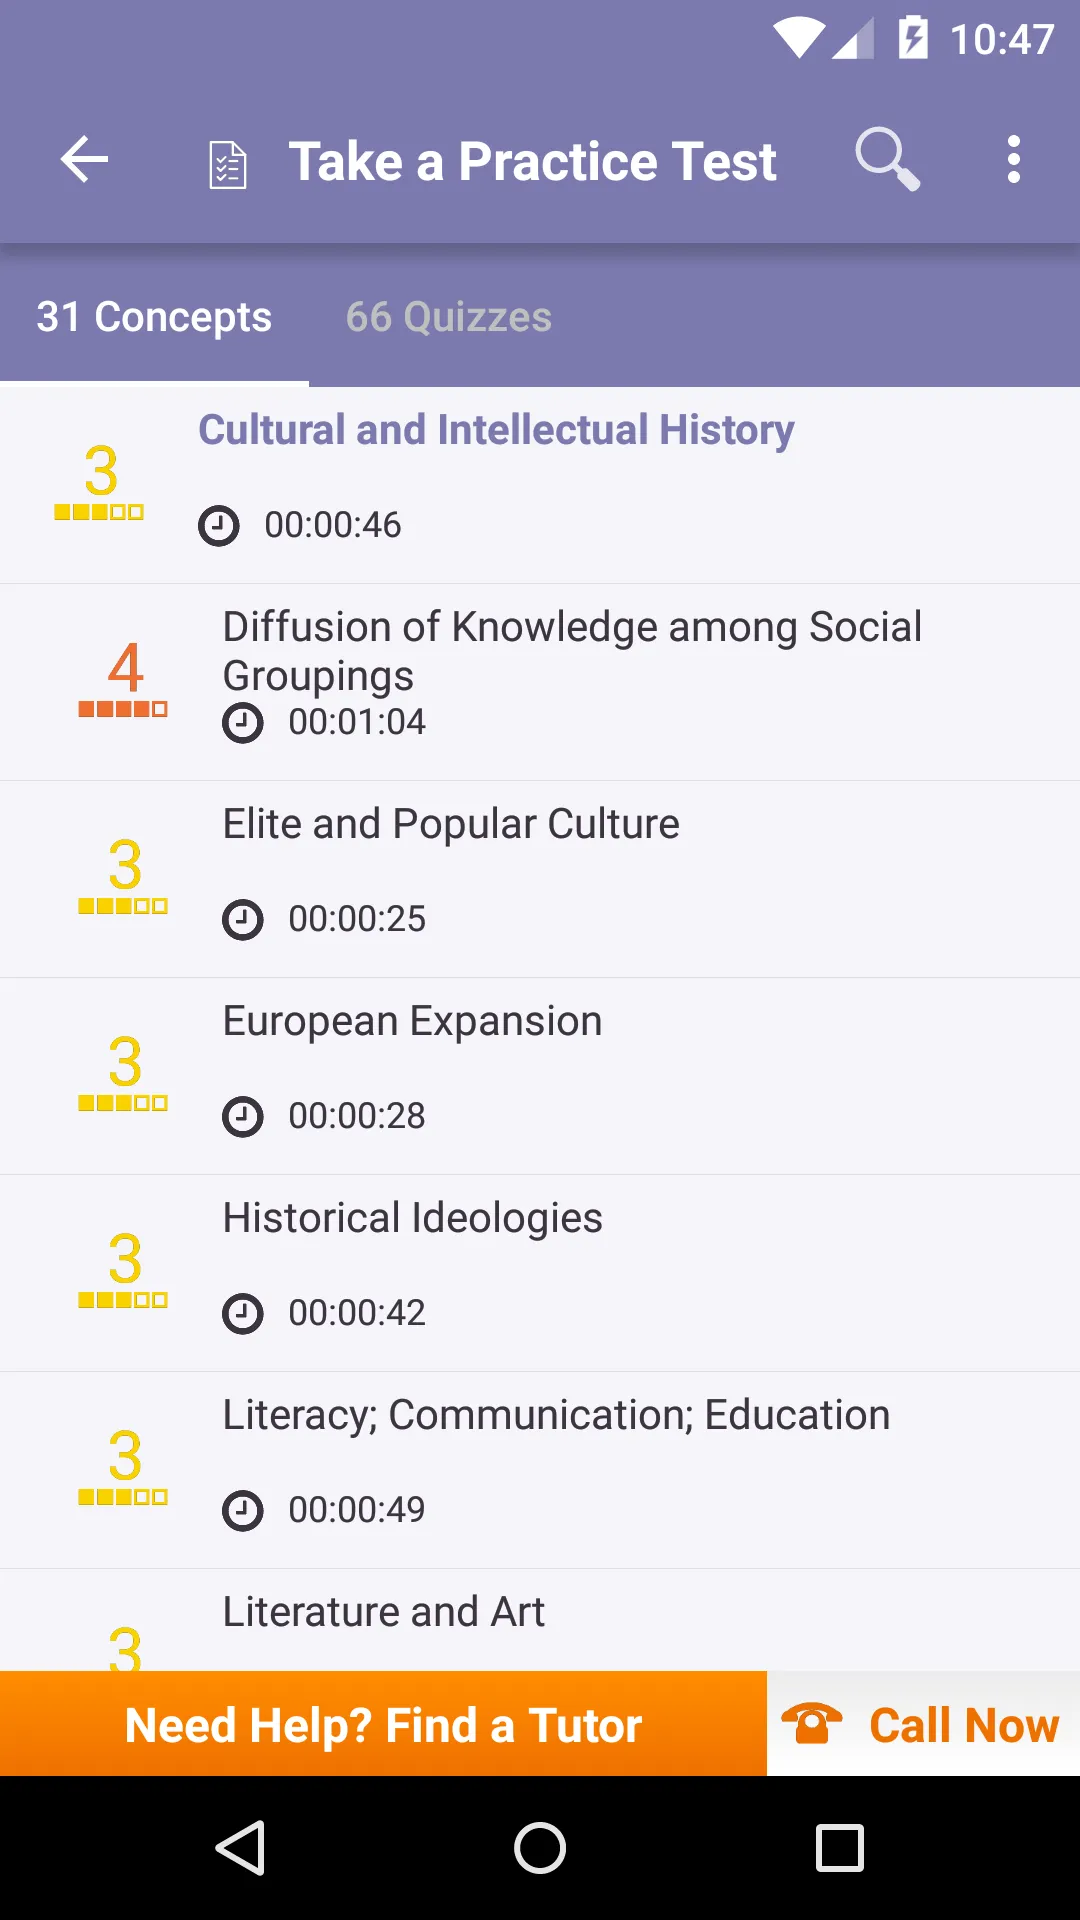Choose the Historical Ideologies concept

[x=540, y=1273]
